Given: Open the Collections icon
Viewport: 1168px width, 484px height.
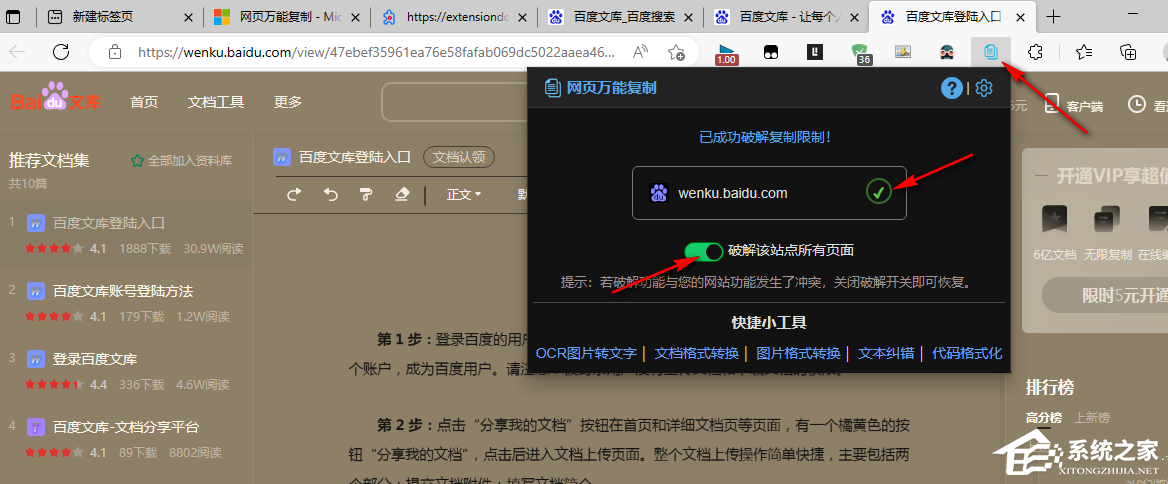Looking at the screenshot, I should (x=1129, y=52).
